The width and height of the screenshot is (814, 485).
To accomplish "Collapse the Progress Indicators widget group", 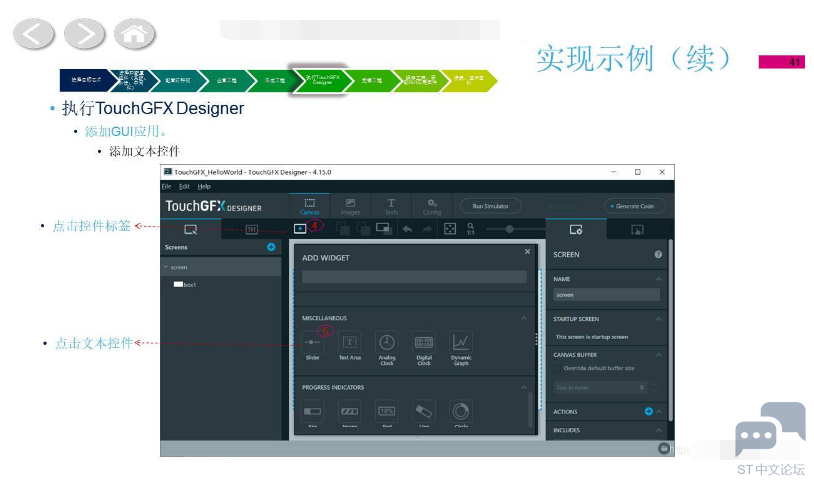I will click(524, 387).
